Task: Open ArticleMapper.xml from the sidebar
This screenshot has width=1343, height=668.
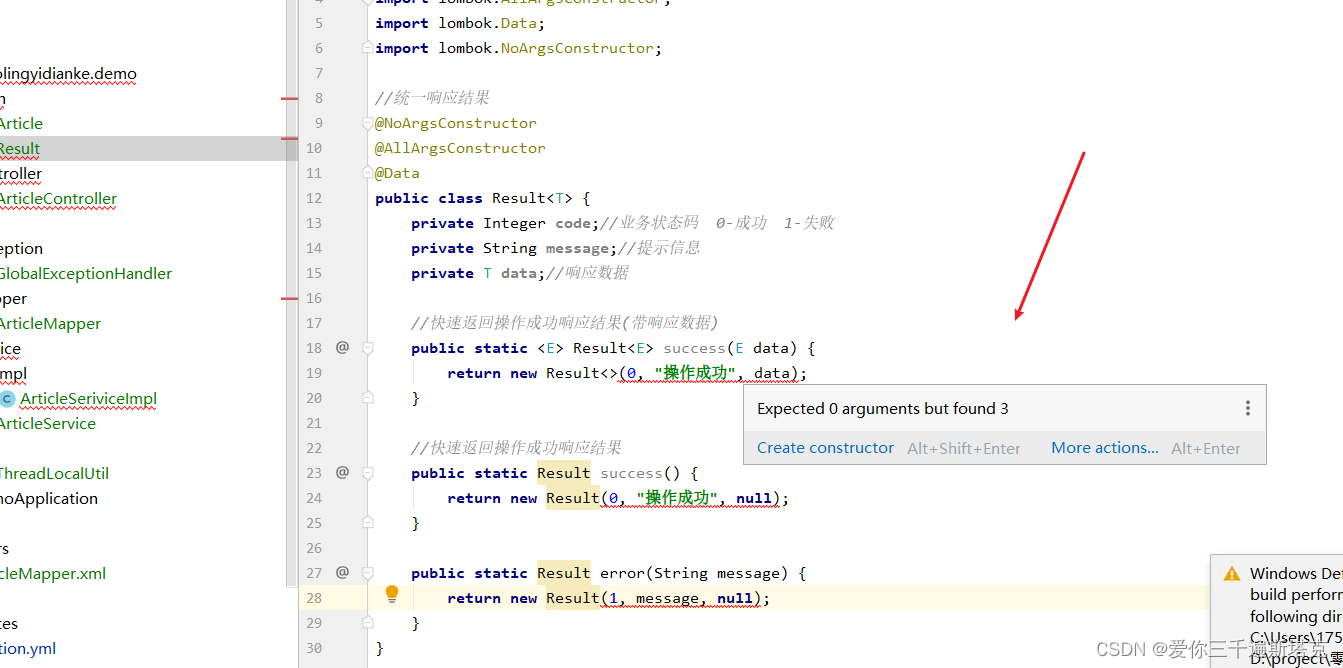Action: (52, 573)
